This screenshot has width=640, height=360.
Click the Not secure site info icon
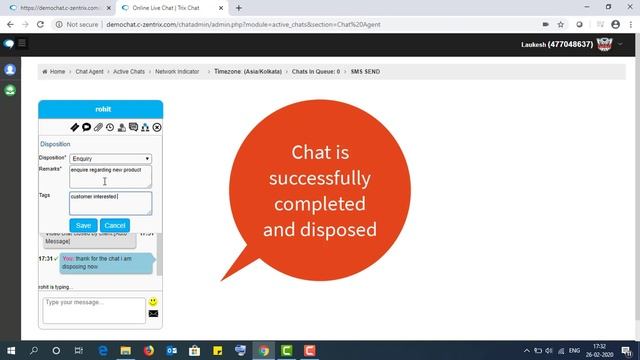(x=59, y=24)
